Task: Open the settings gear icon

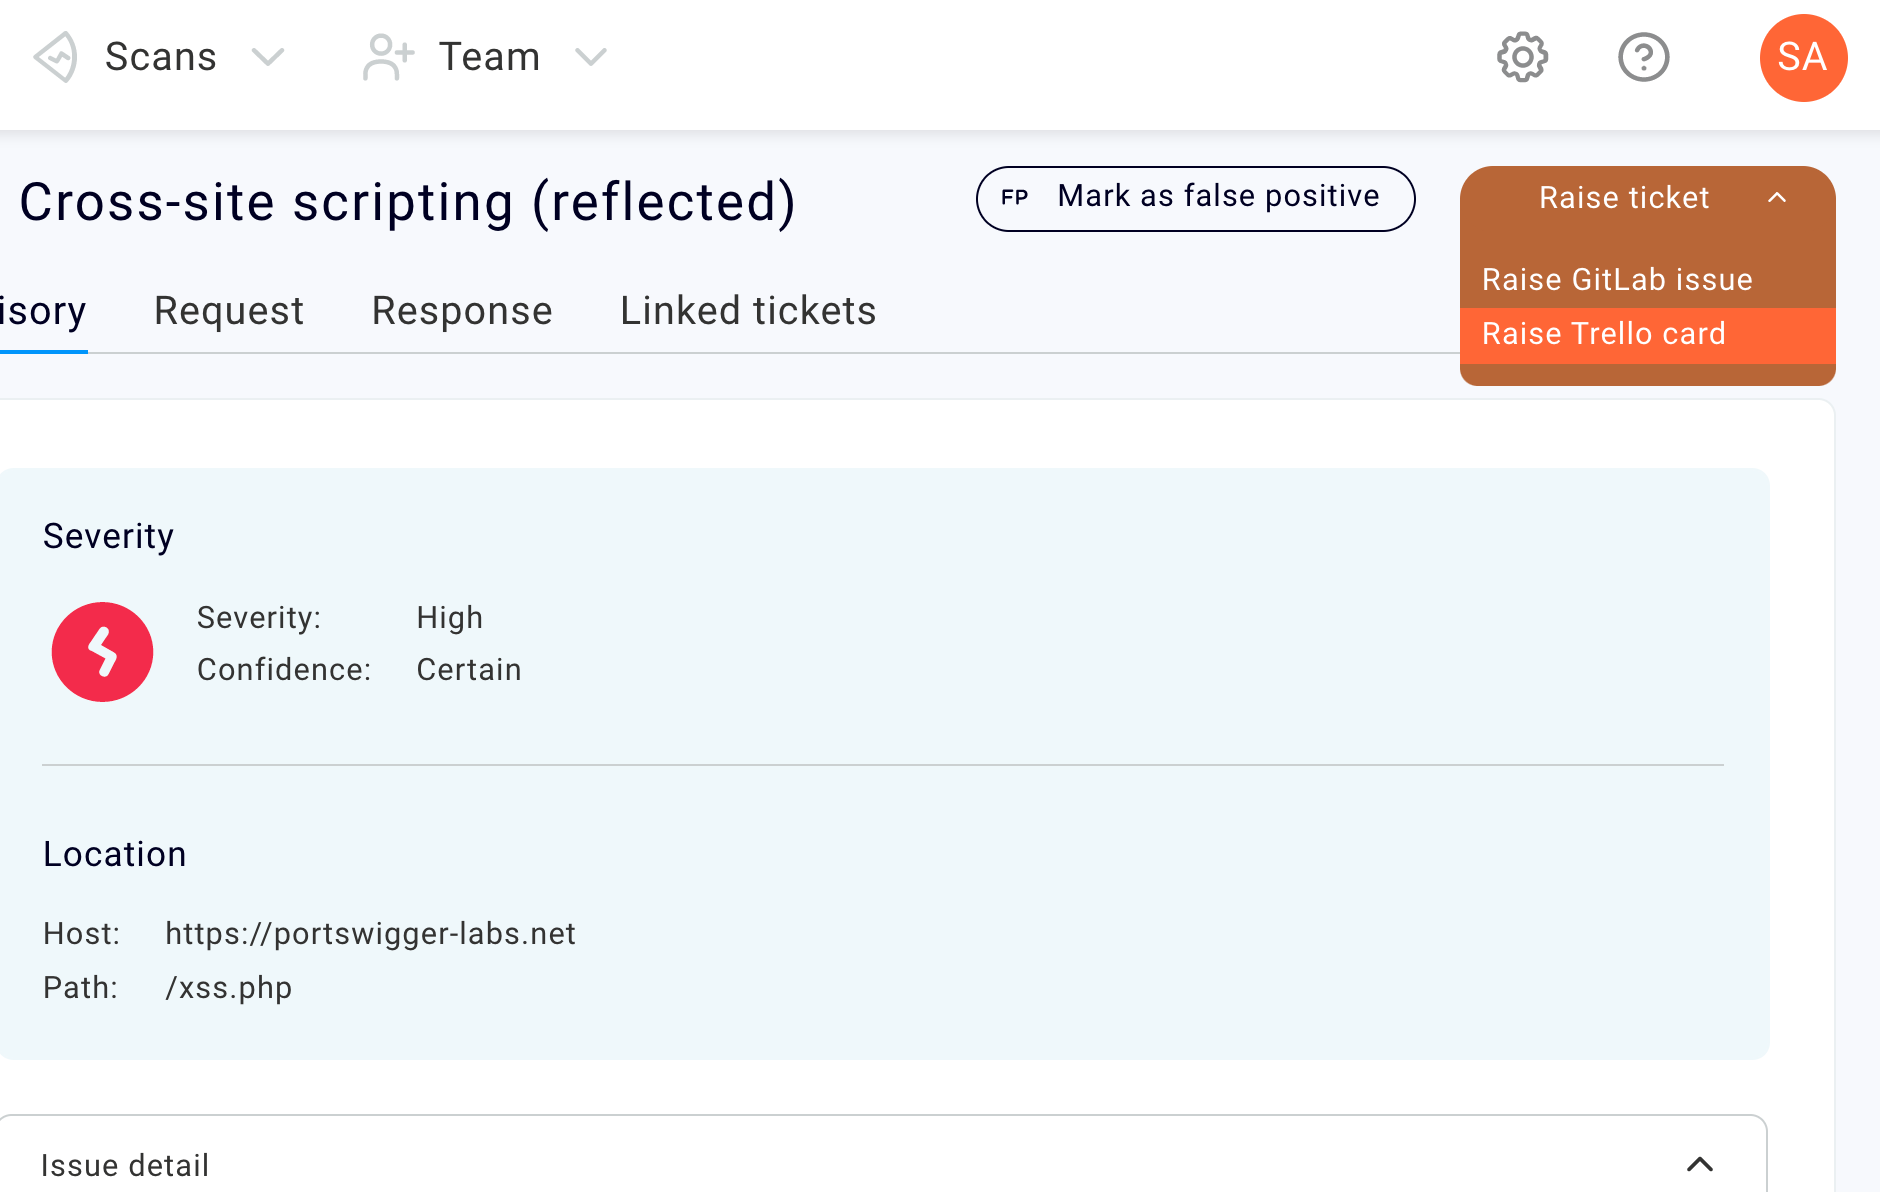Action: click(1522, 57)
